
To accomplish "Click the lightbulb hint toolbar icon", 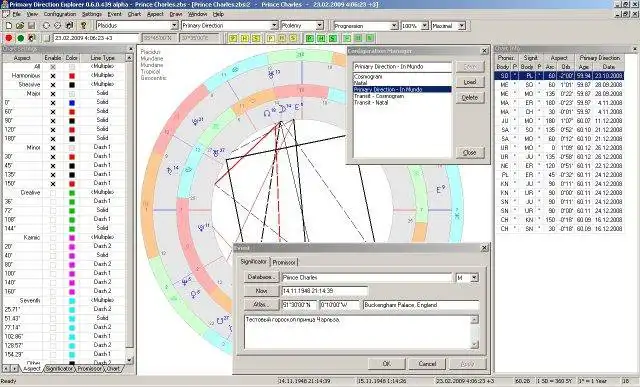I will pyautogui.click(x=84, y=25).
